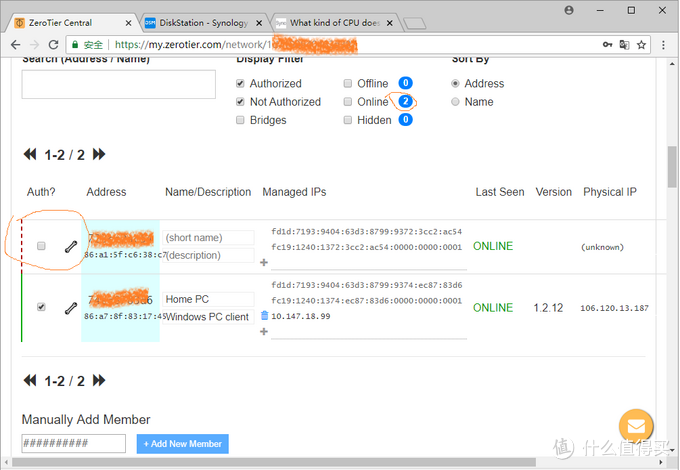This screenshot has width=680, height=470.
Task: Sort members by Name radio option
Action: pyautogui.click(x=456, y=102)
